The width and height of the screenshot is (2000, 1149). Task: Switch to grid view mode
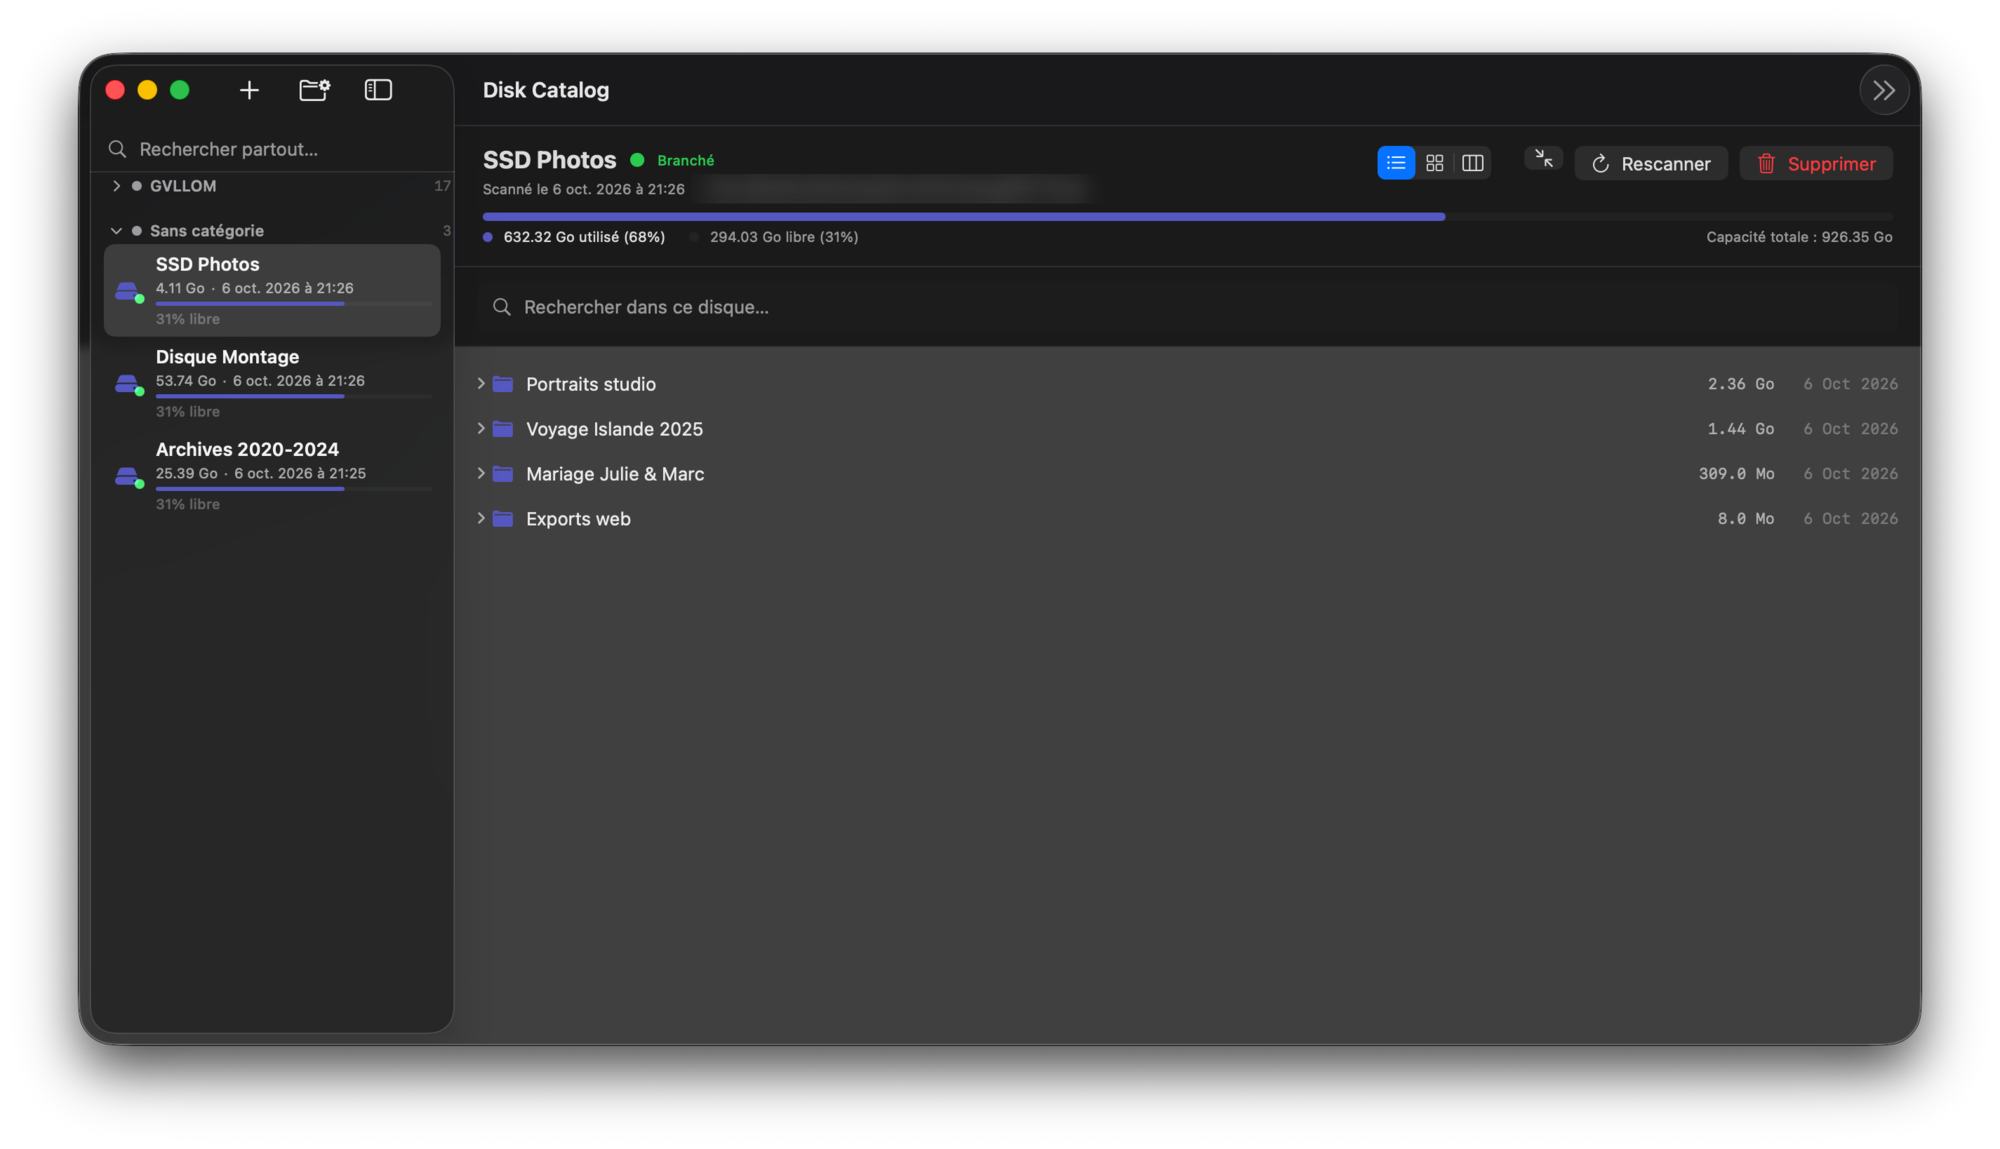pyautogui.click(x=1434, y=163)
